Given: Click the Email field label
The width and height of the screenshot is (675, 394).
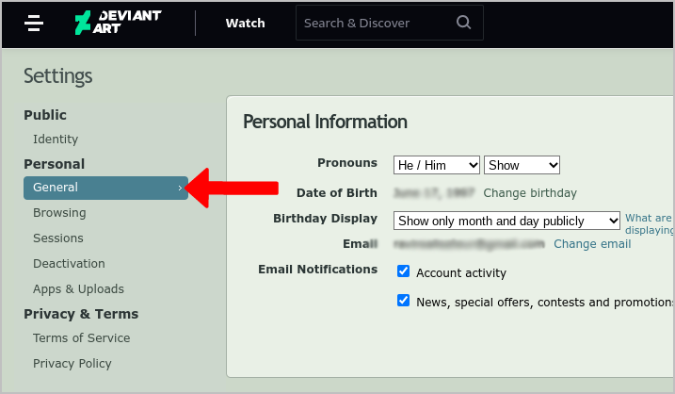Looking at the screenshot, I should pyautogui.click(x=360, y=244).
